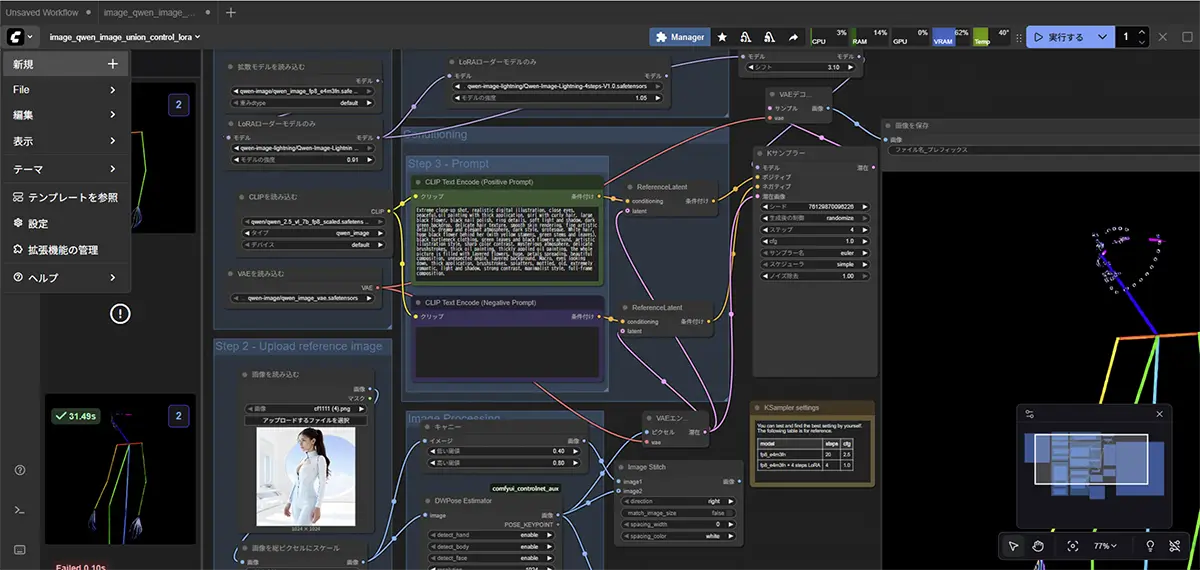Toggle the lightbulb focus mode icon

tap(1150, 546)
